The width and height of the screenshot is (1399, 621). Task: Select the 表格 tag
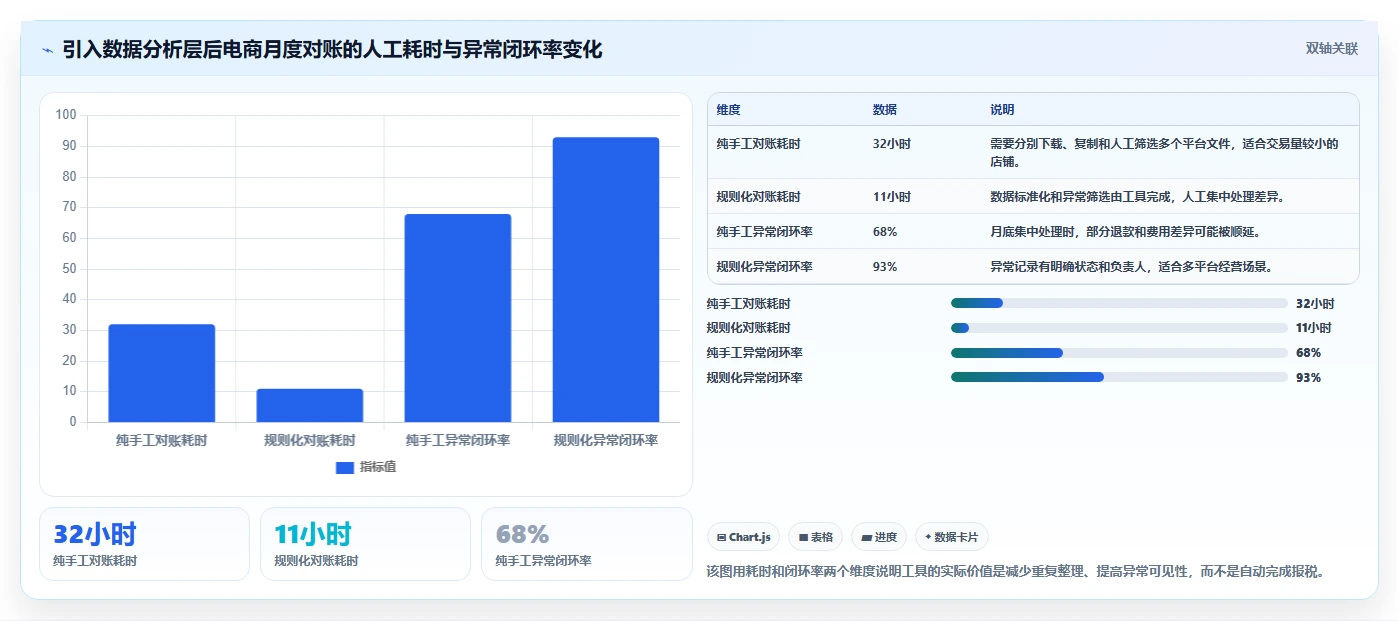tap(816, 537)
